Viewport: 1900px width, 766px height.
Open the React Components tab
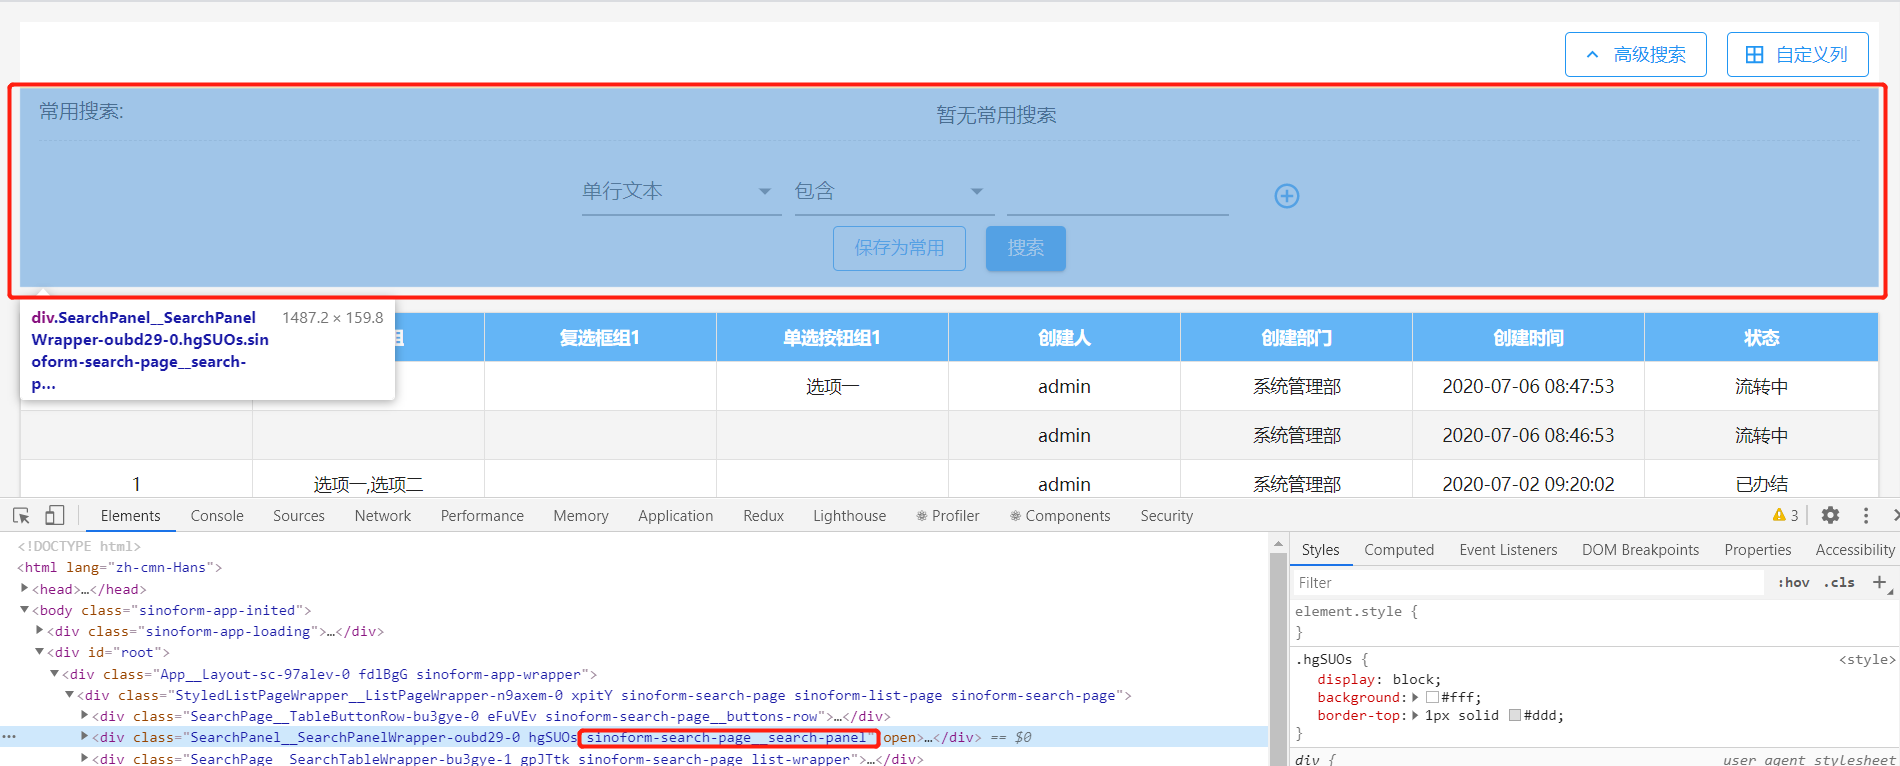(x=1060, y=516)
